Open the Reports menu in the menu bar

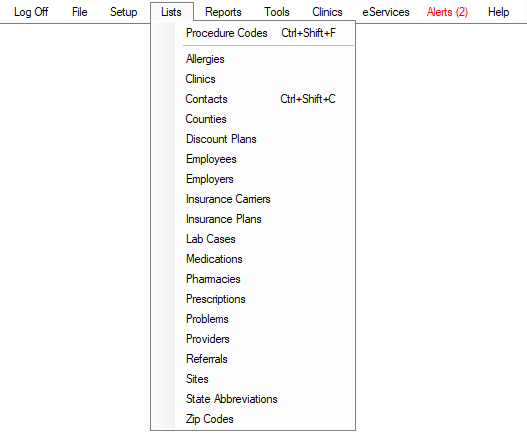pyautogui.click(x=223, y=12)
